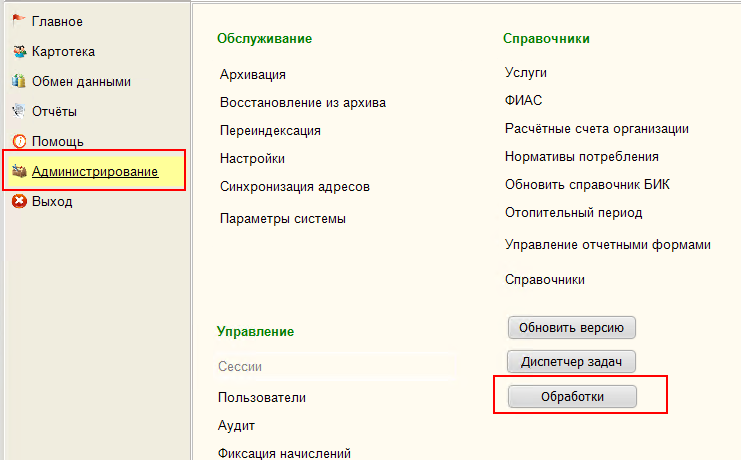This screenshot has width=741, height=460.
Task: Click the Отчёты sidebar icon
Action: (x=19, y=111)
